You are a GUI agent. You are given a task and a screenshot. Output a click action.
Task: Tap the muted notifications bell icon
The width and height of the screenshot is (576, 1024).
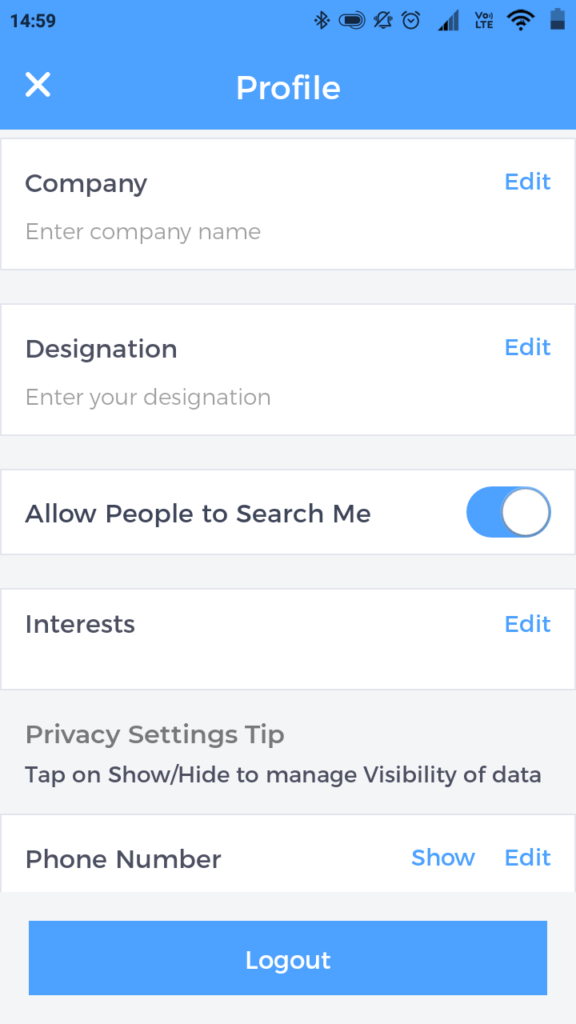(381, 19)
